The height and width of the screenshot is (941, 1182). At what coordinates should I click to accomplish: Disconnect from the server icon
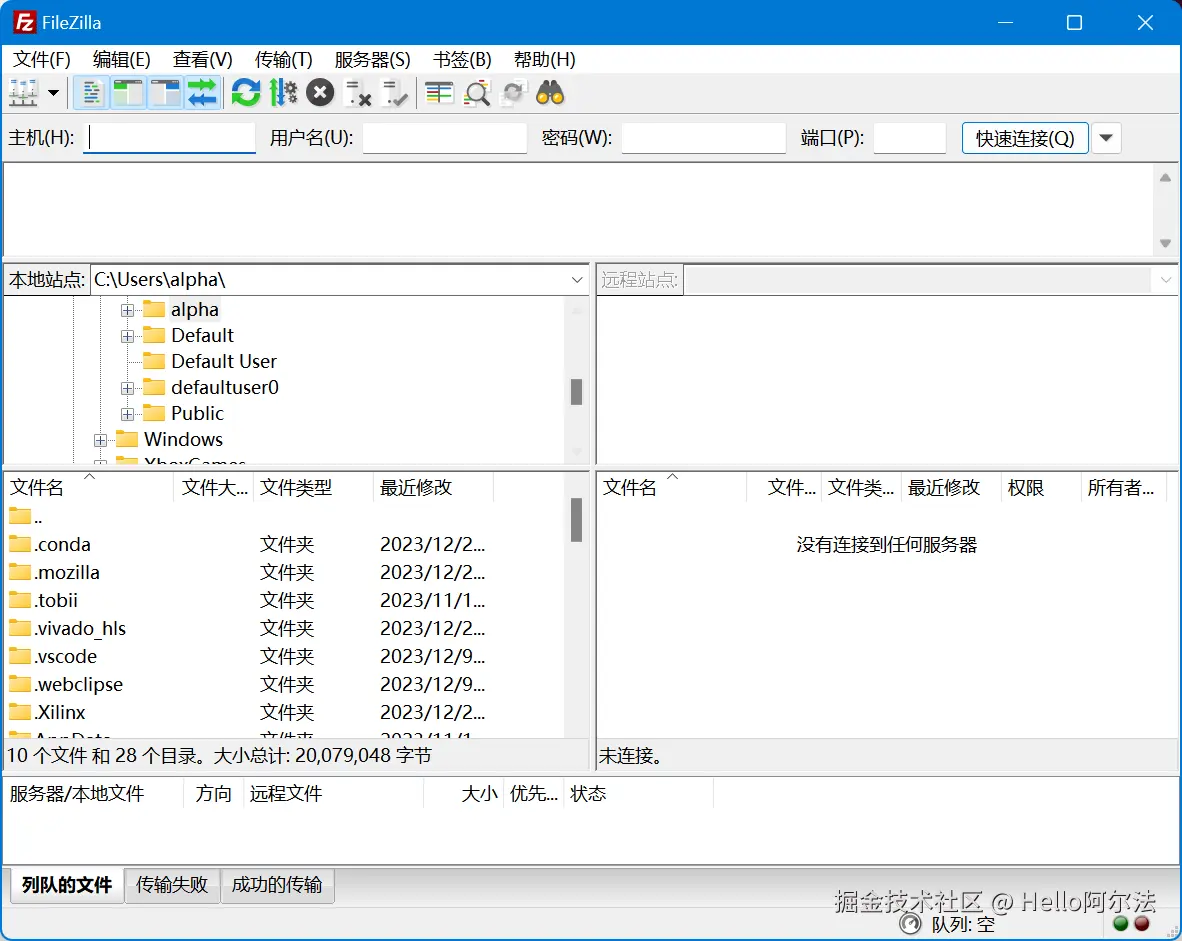(x=357, y=93)
